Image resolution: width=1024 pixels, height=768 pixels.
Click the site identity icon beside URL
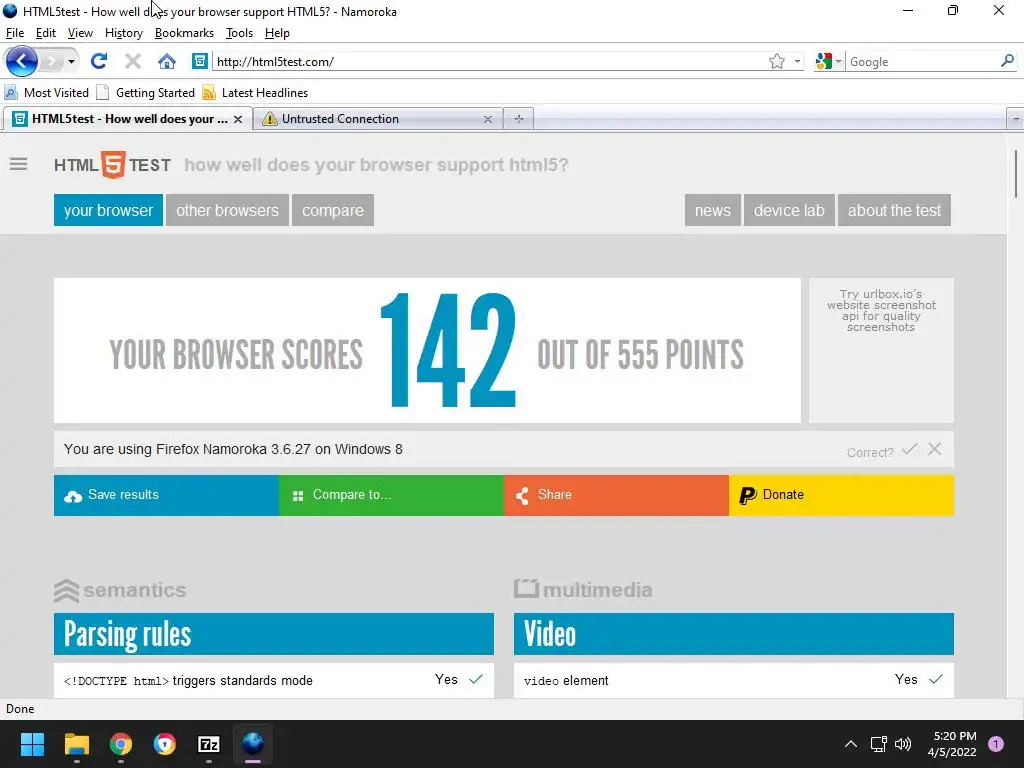point(200,61)
